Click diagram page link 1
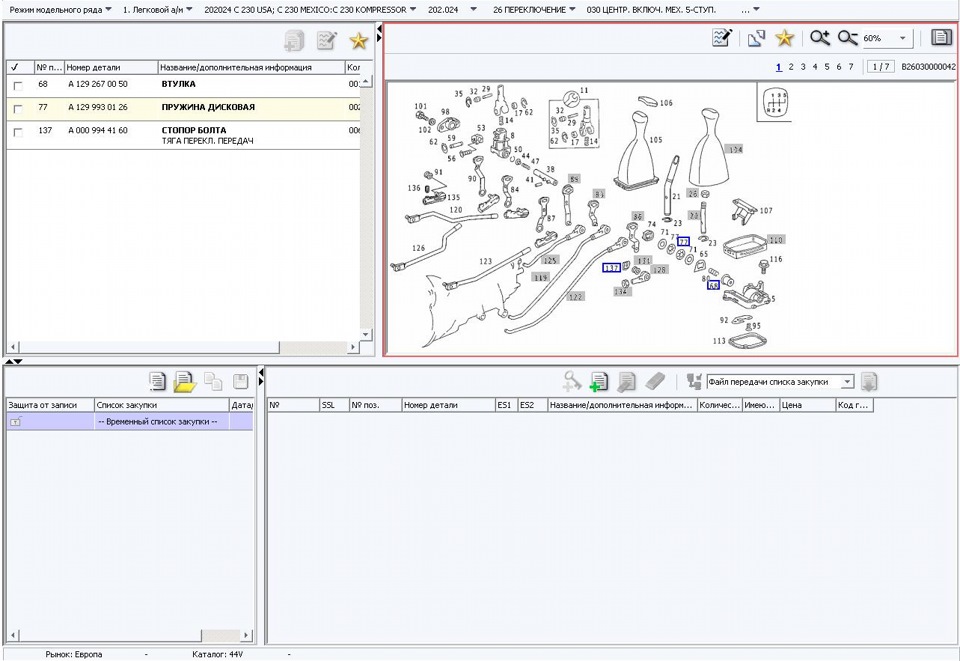 point(779,67)
